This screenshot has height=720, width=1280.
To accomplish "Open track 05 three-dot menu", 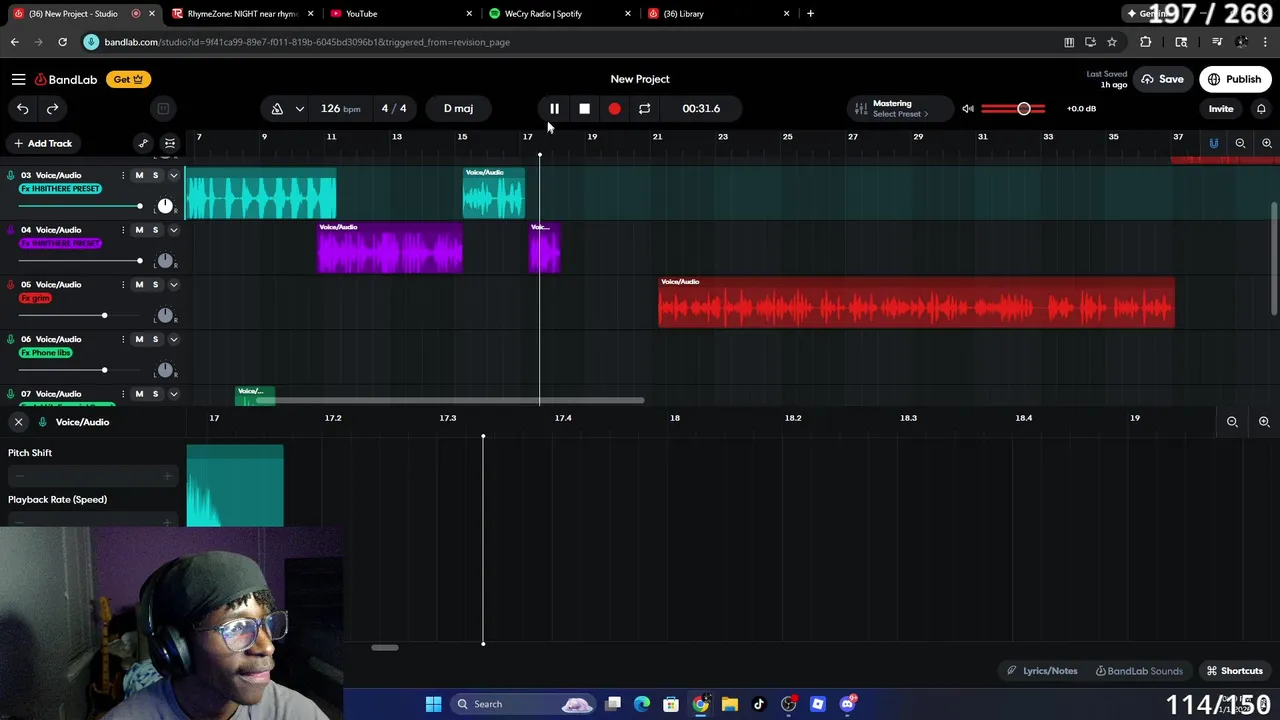I will [123, 284].
